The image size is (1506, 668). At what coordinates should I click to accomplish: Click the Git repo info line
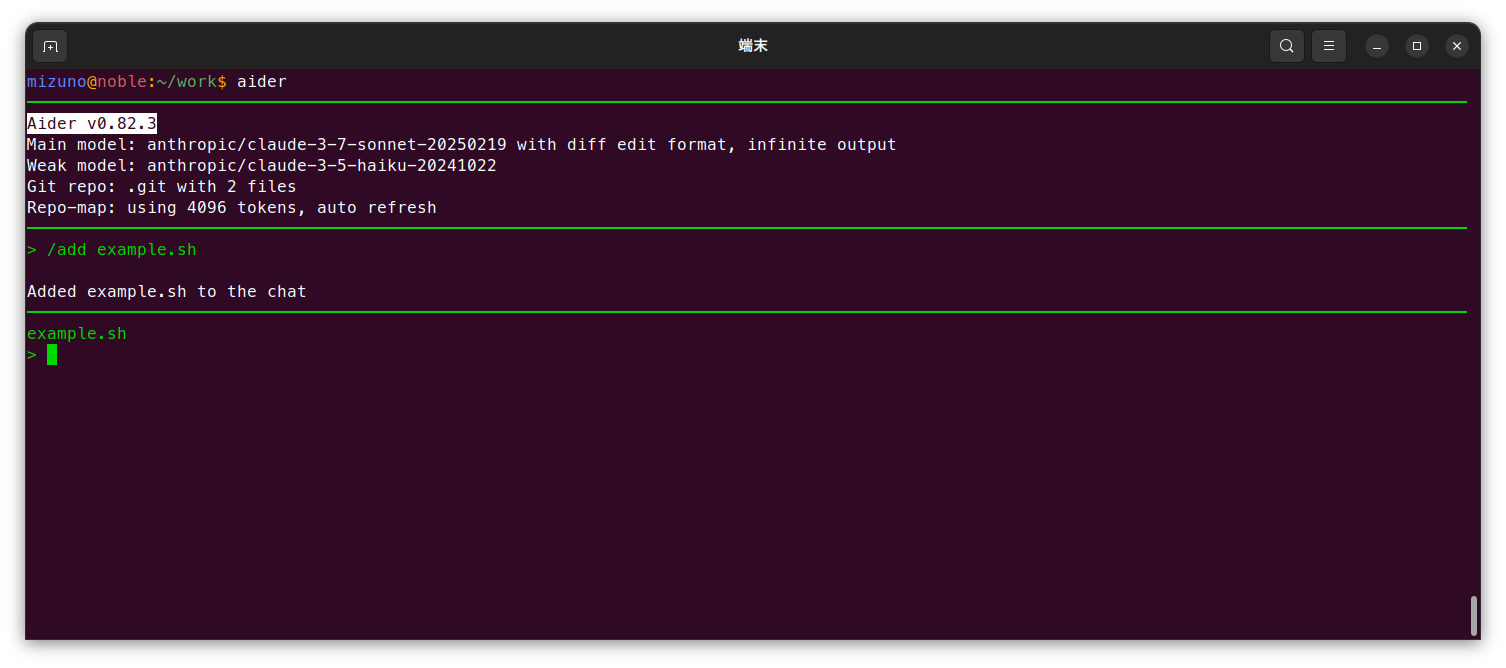point(161,187)
